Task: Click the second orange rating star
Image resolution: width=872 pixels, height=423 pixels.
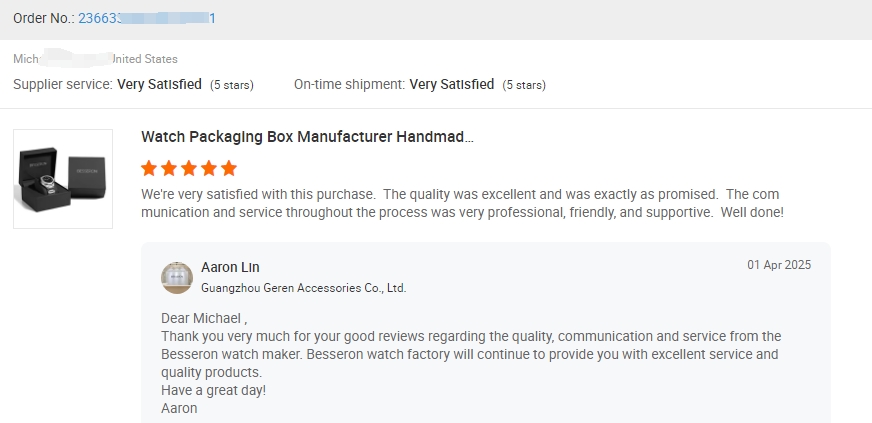Action: [x=170, y=168]
